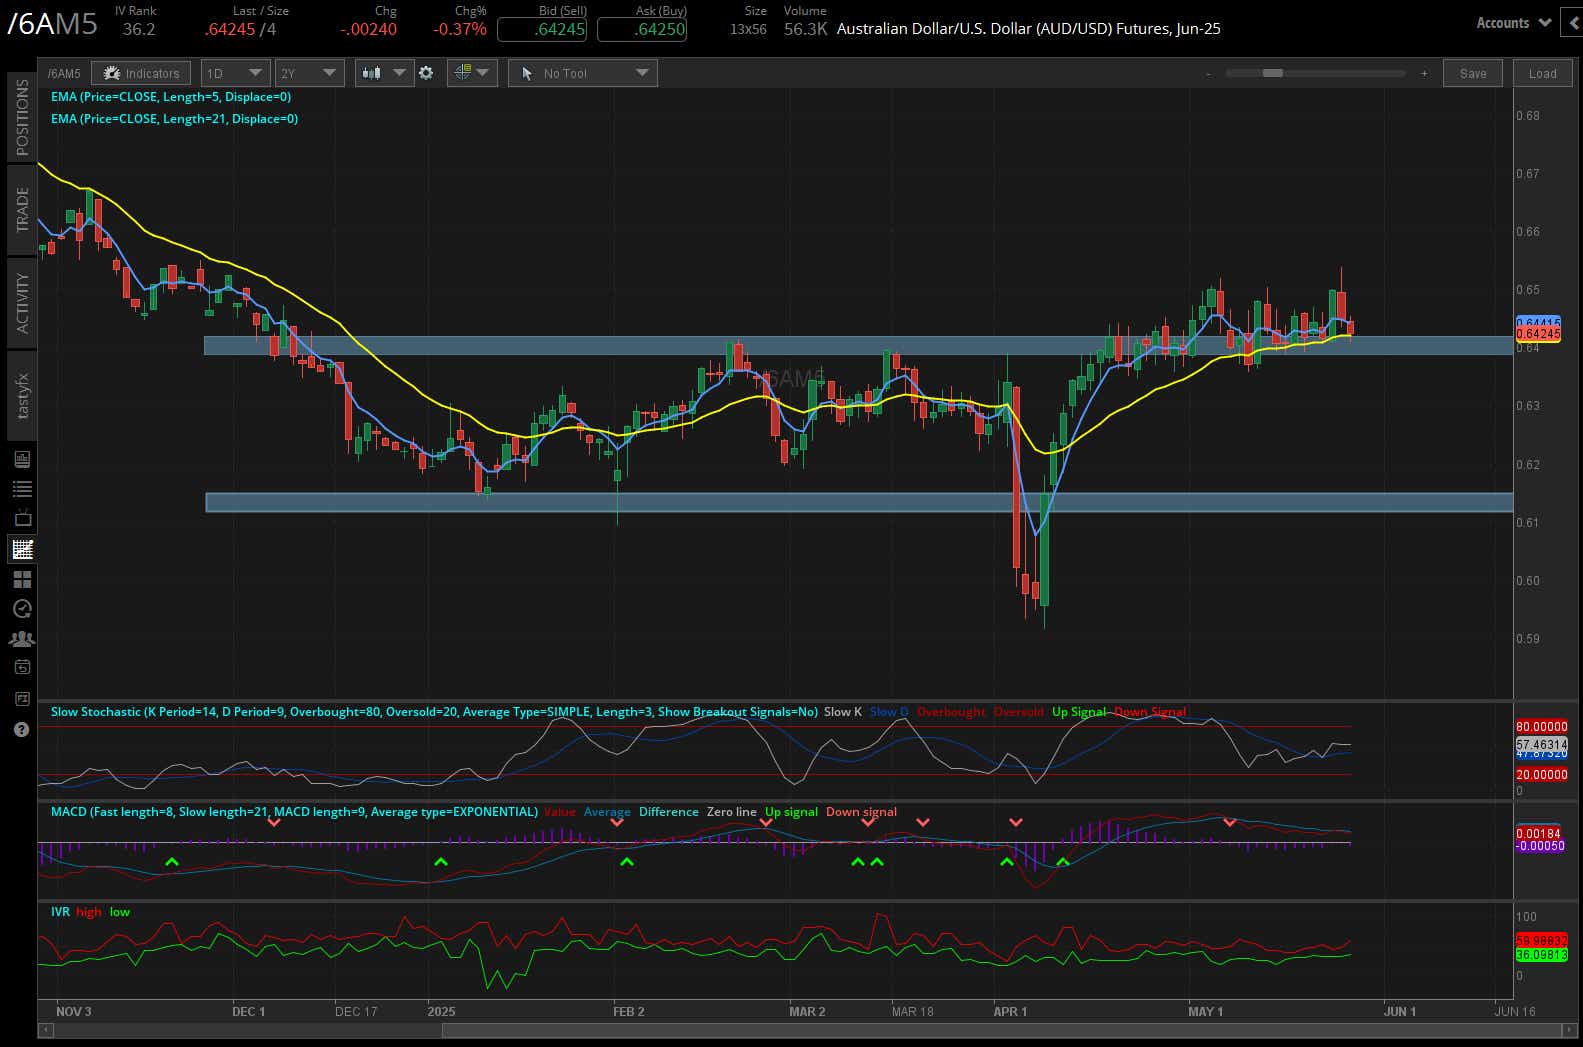1583x1047 pixels.
Task: Save the chart layout
Action: [1473, 73]
